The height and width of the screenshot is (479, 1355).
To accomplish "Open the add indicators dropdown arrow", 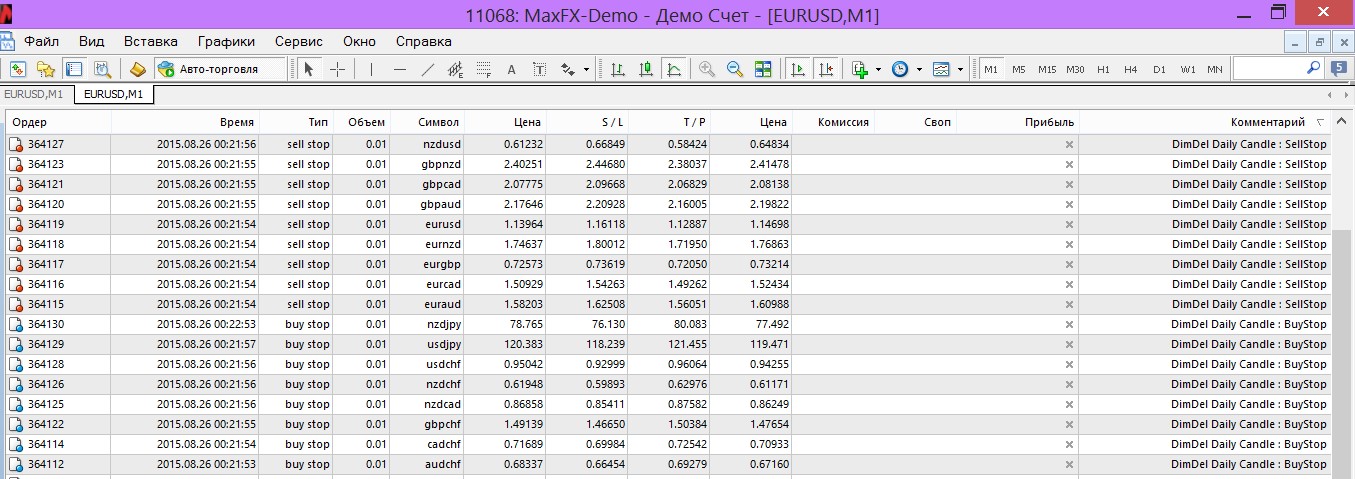I will (x=878, y=70).
